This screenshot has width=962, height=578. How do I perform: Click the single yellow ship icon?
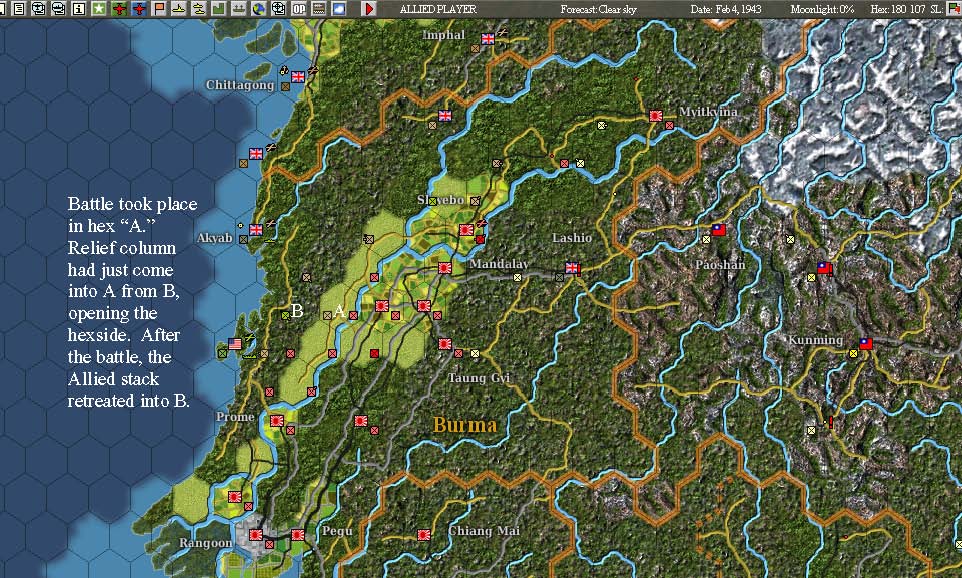coord(179,9)
